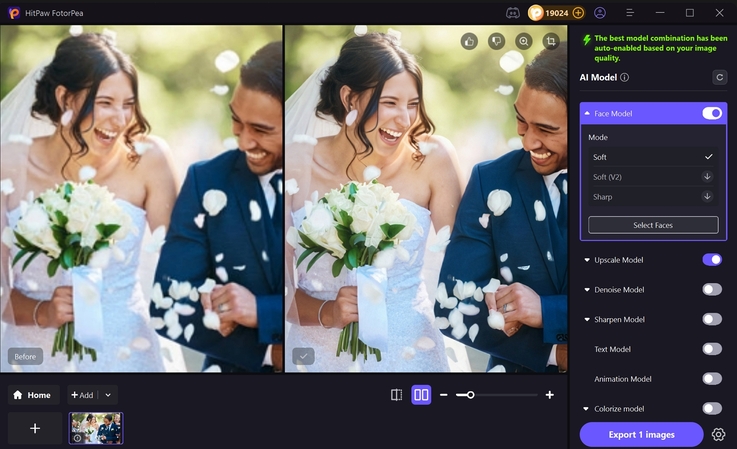
Task: Enable the Text Model toggle
Action: pos(712,349)
